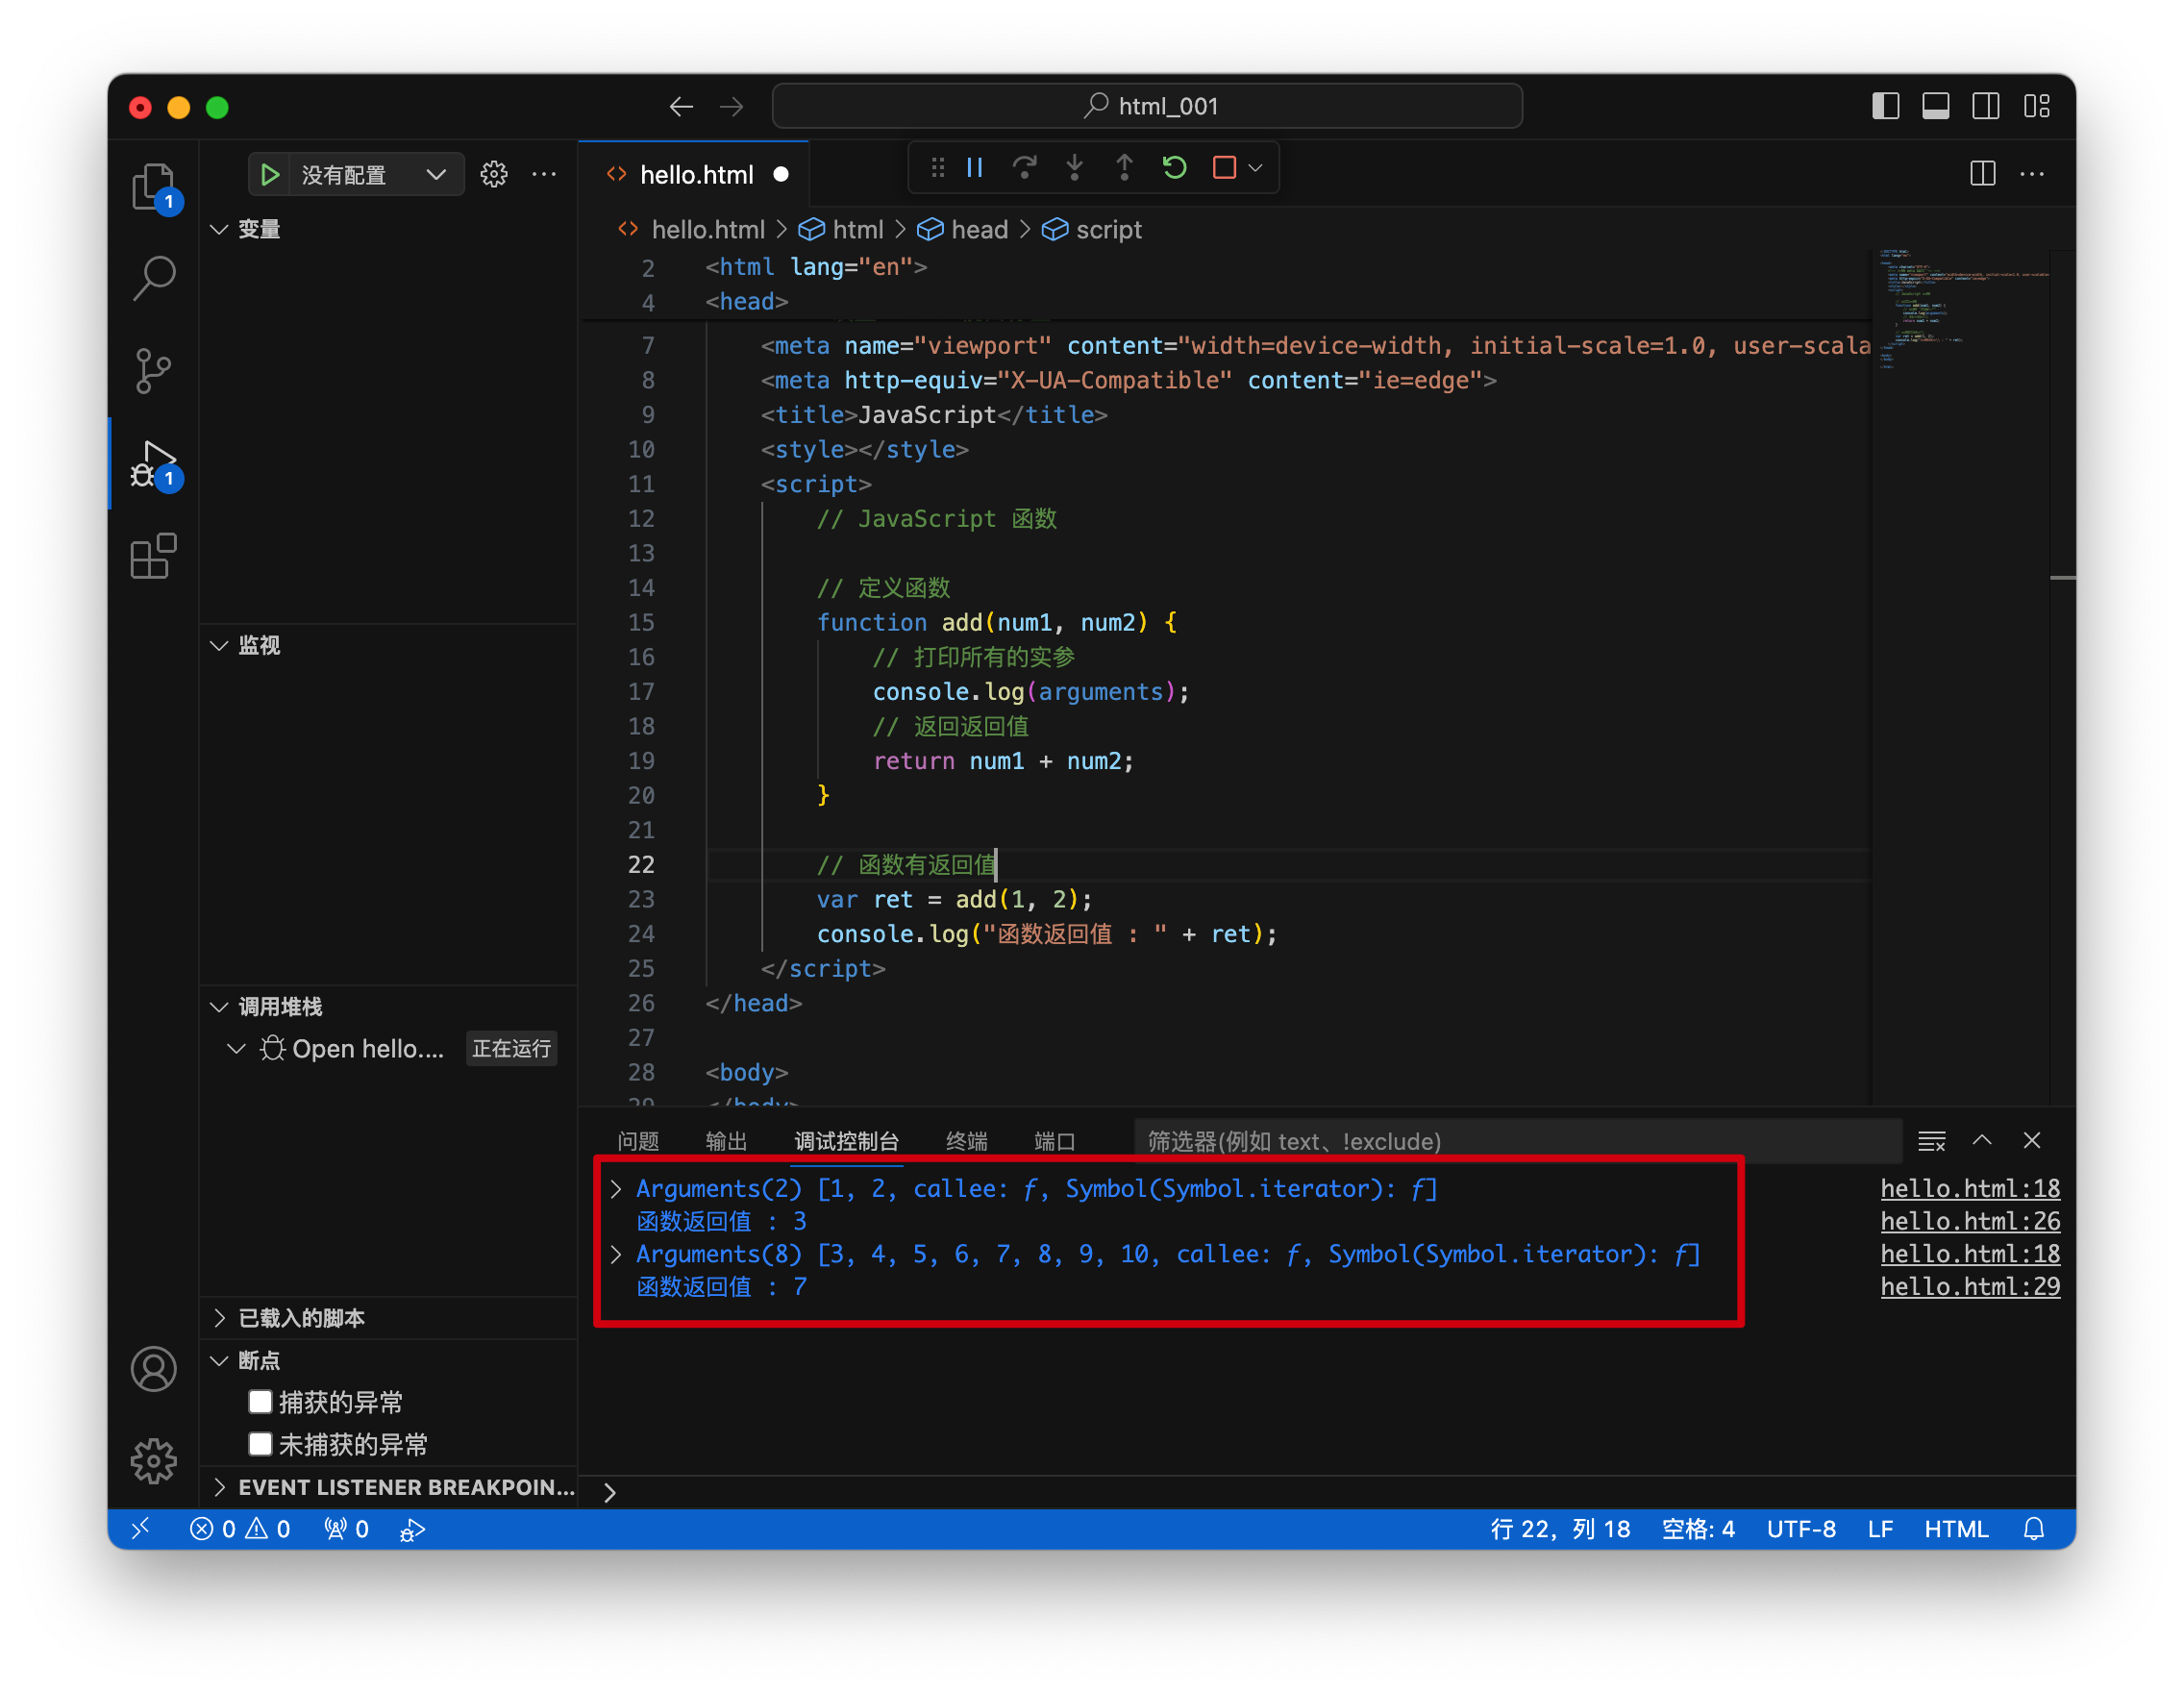
Task: Restart the debug session
Action: coord(1175,167)
